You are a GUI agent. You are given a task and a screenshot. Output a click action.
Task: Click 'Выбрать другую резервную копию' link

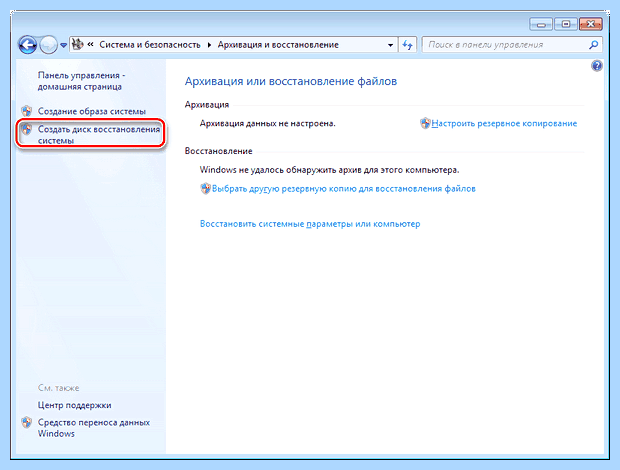(x=344, y=189)
